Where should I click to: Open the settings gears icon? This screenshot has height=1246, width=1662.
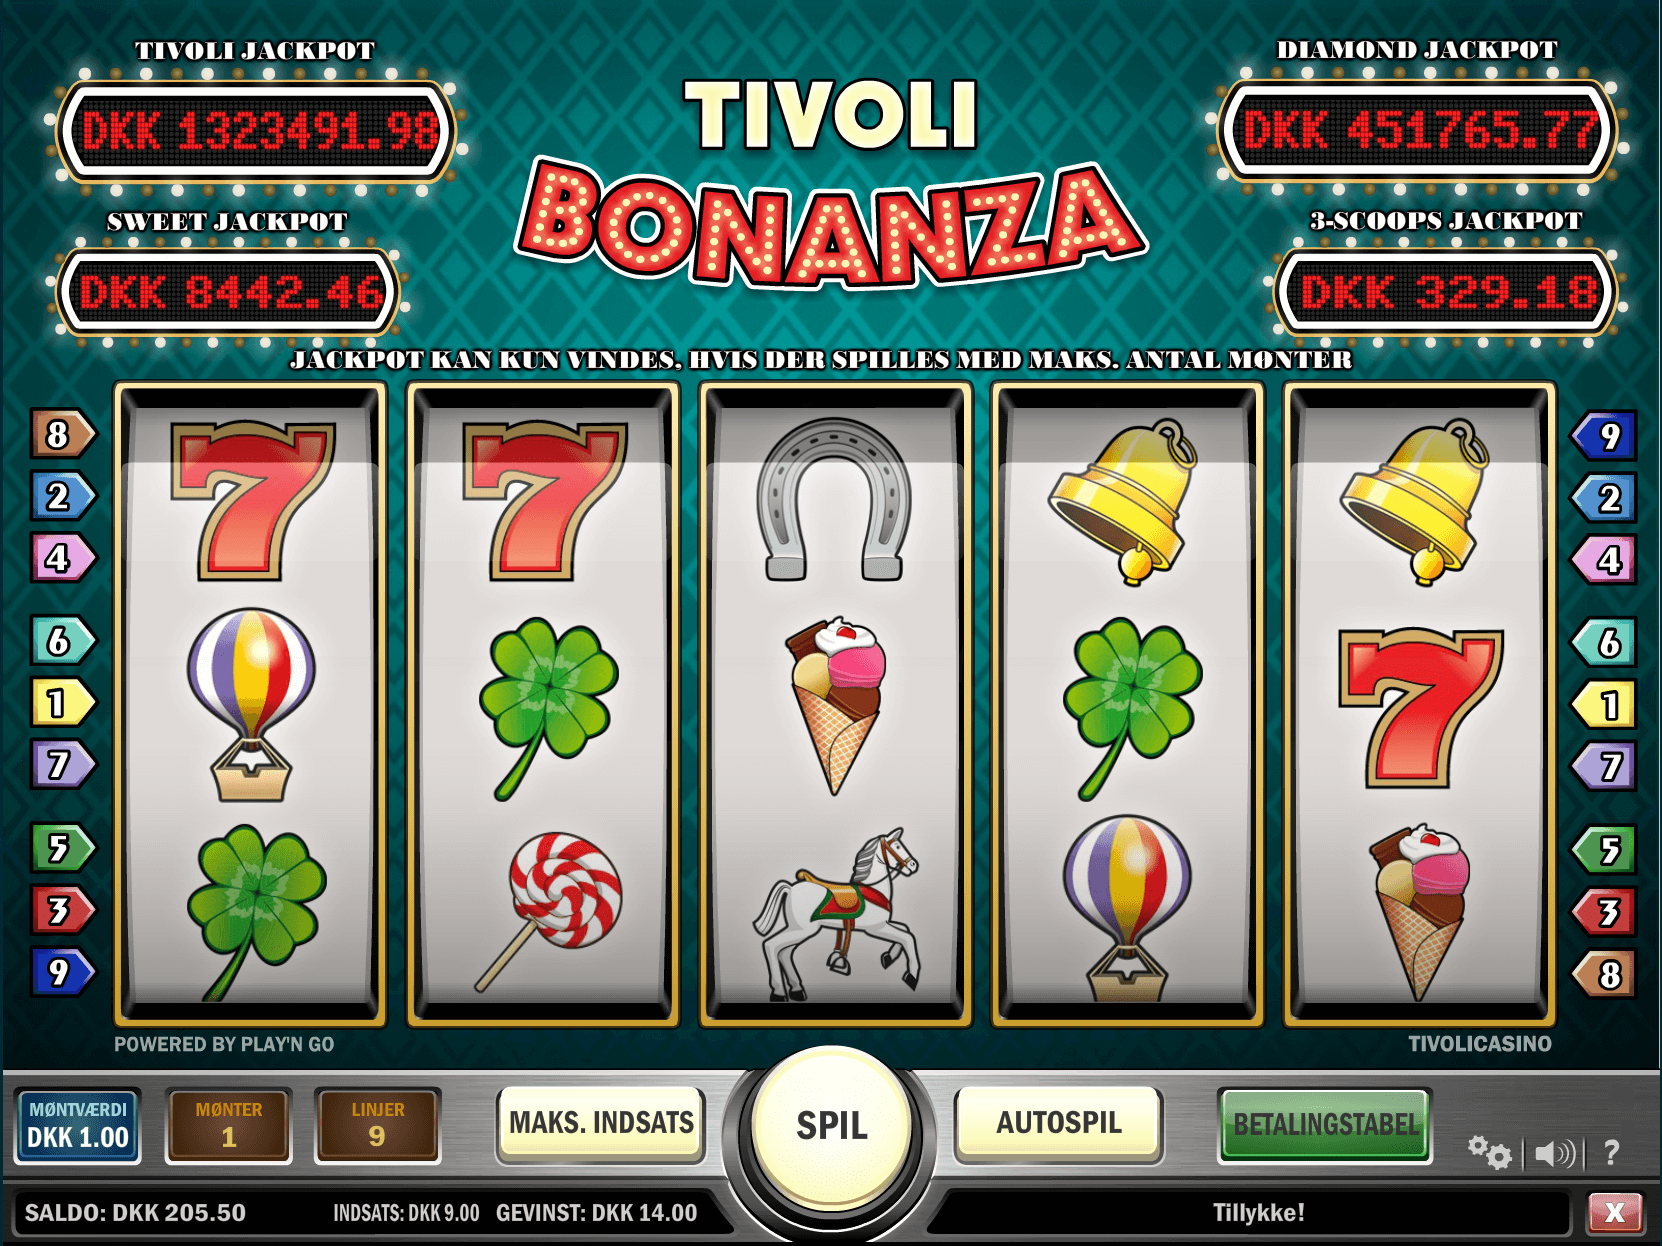click(x=1489, y=1153)
